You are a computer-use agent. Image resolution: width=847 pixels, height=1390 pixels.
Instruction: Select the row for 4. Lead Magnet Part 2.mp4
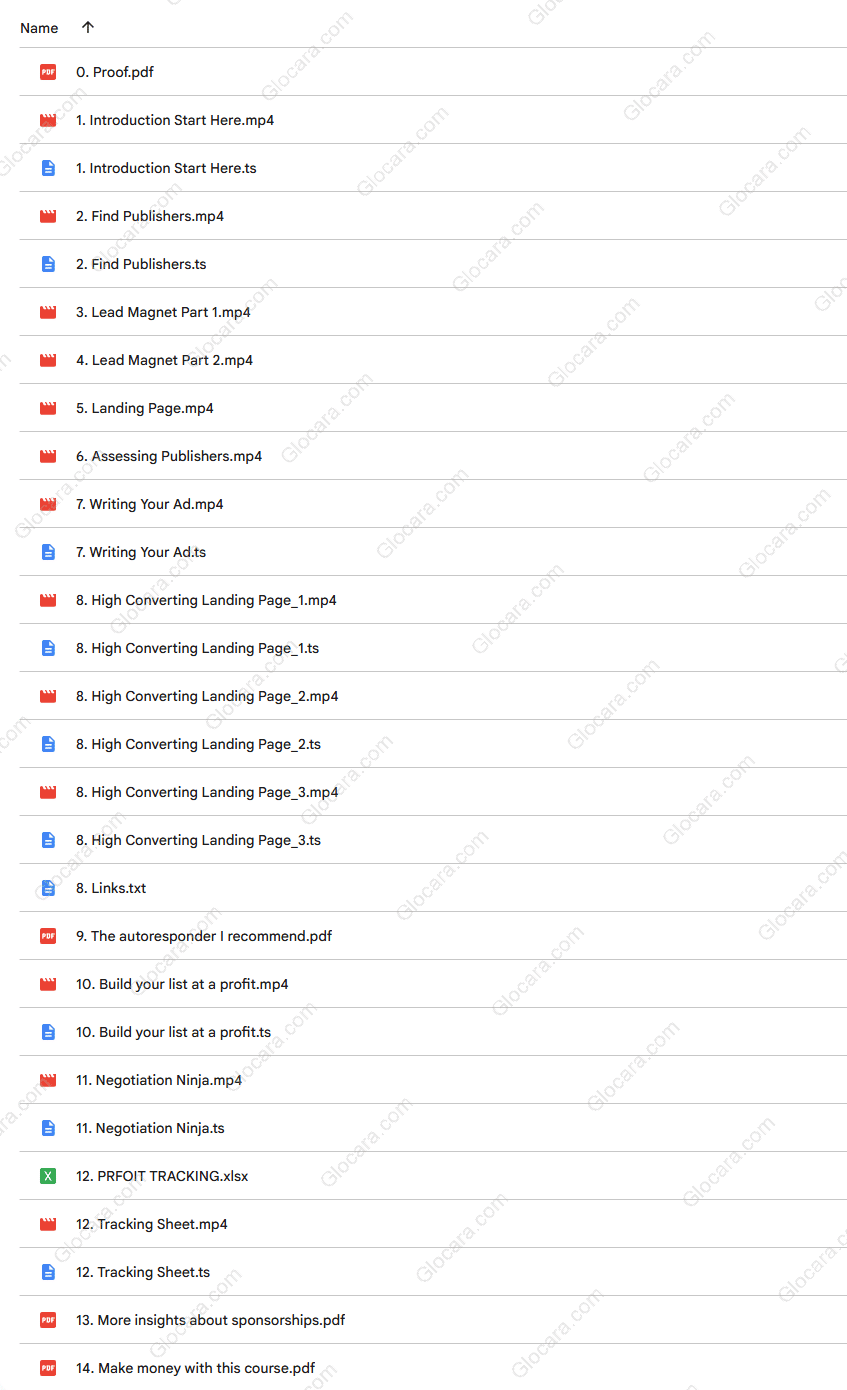click(x=164, y=360)
